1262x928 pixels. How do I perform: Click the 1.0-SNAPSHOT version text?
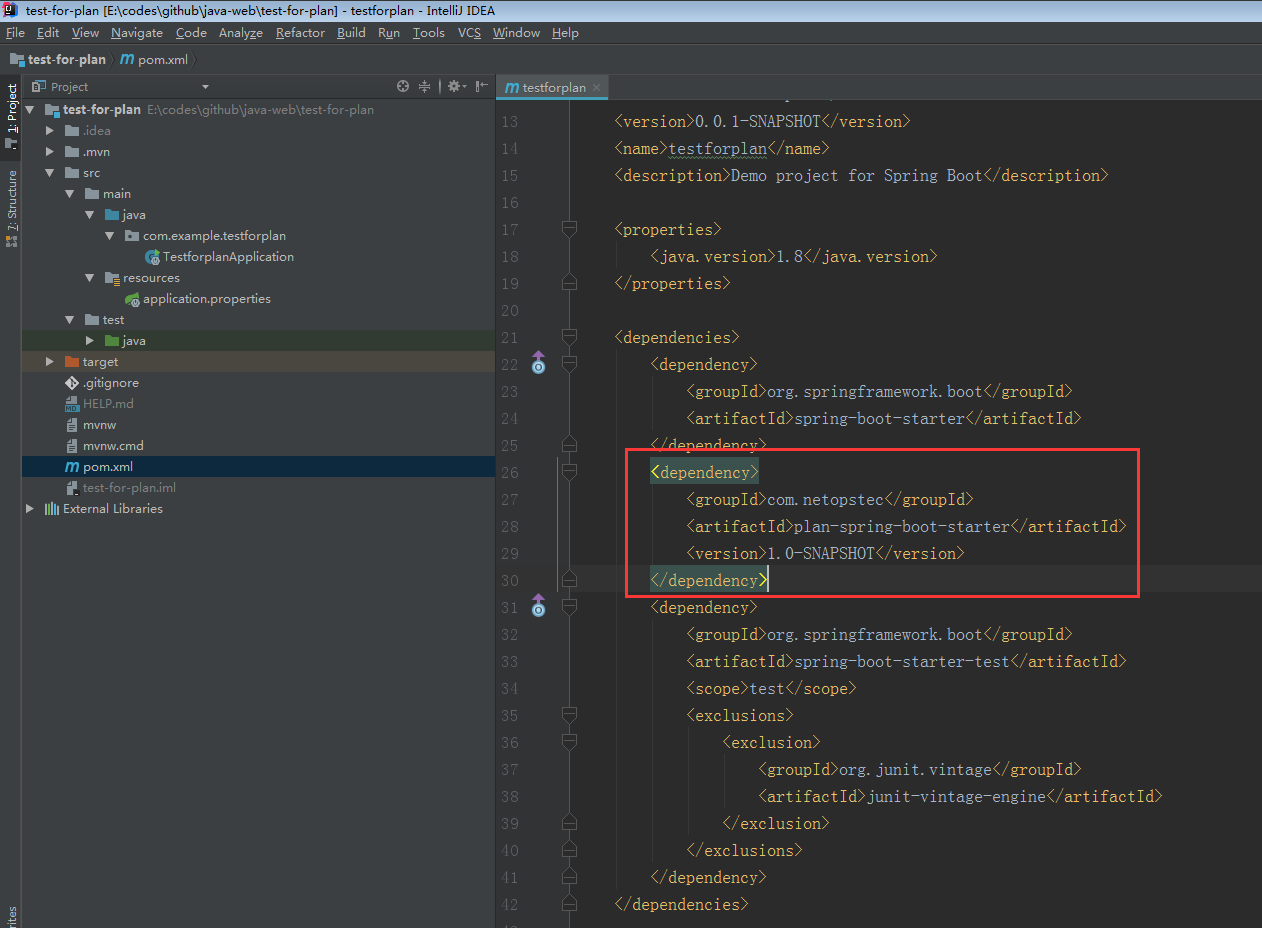pos(821,553)
